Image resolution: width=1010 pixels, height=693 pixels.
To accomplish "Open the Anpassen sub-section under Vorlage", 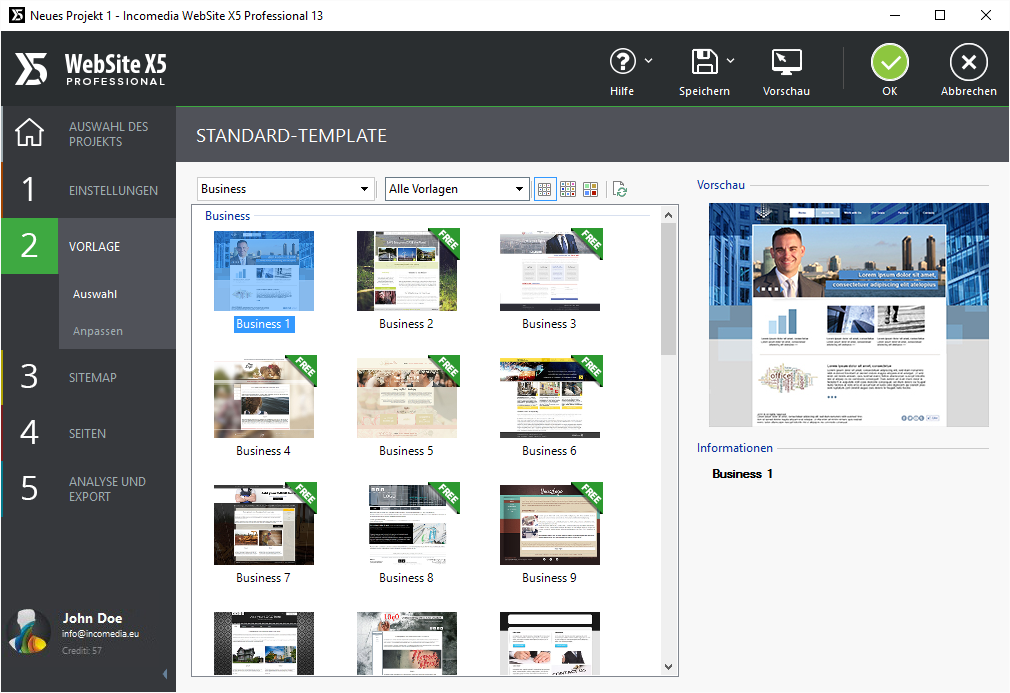I will pos(100,331).
